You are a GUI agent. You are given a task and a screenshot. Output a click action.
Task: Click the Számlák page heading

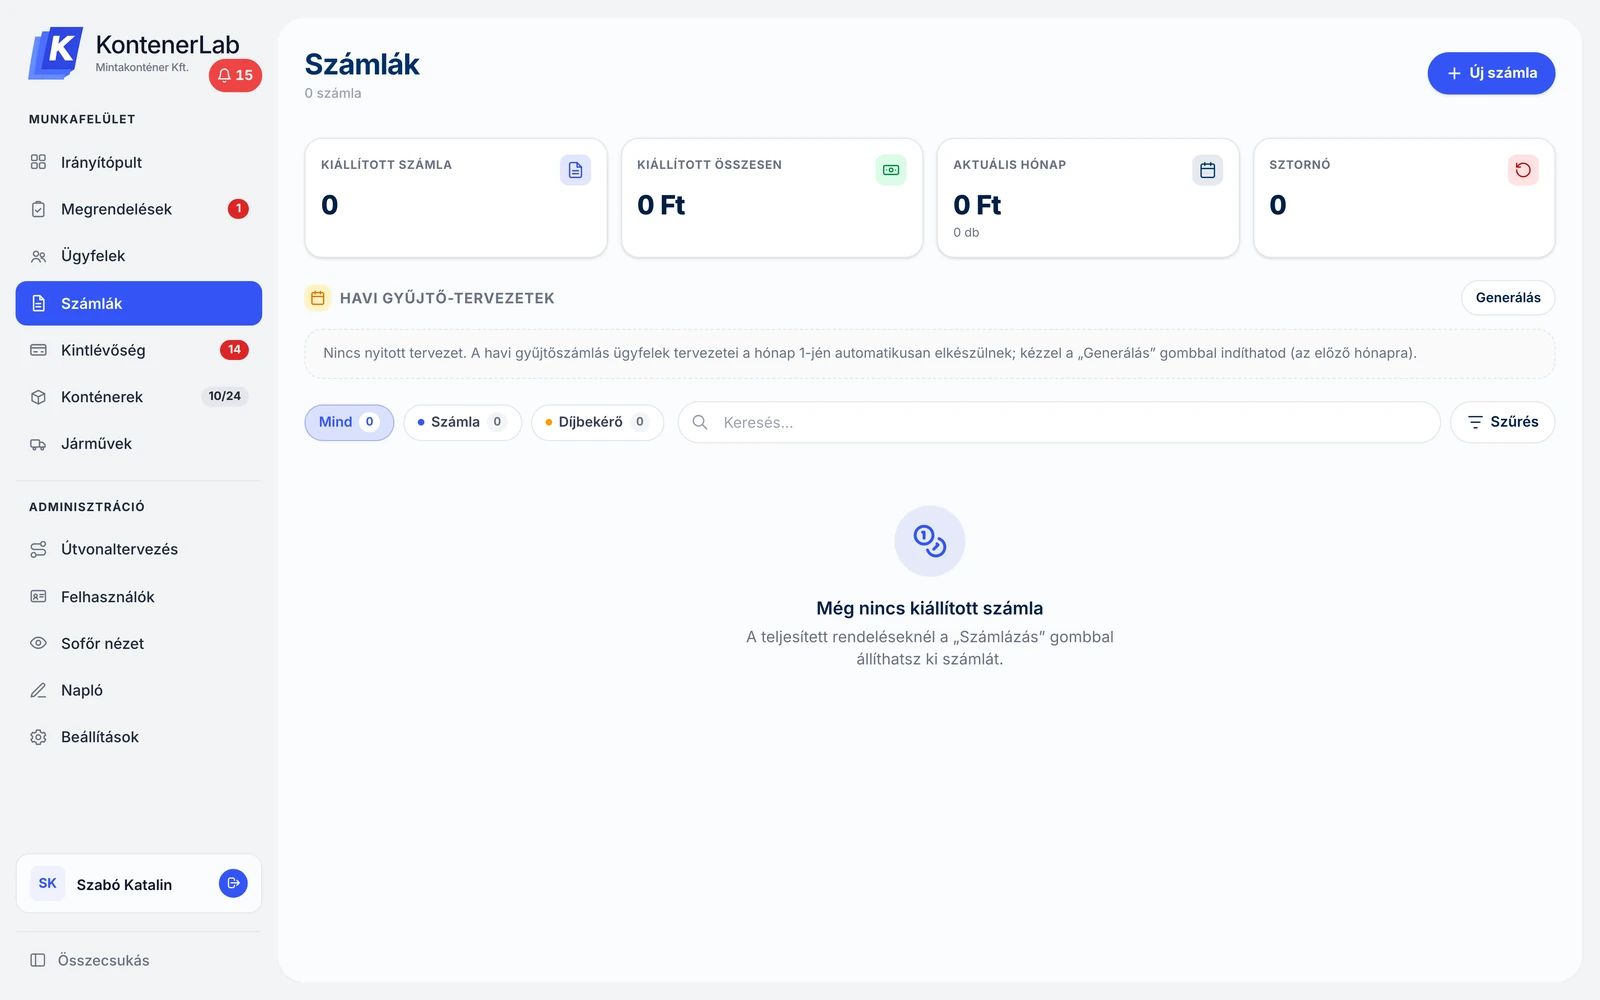pyautogui.click(x=362, y=64)
